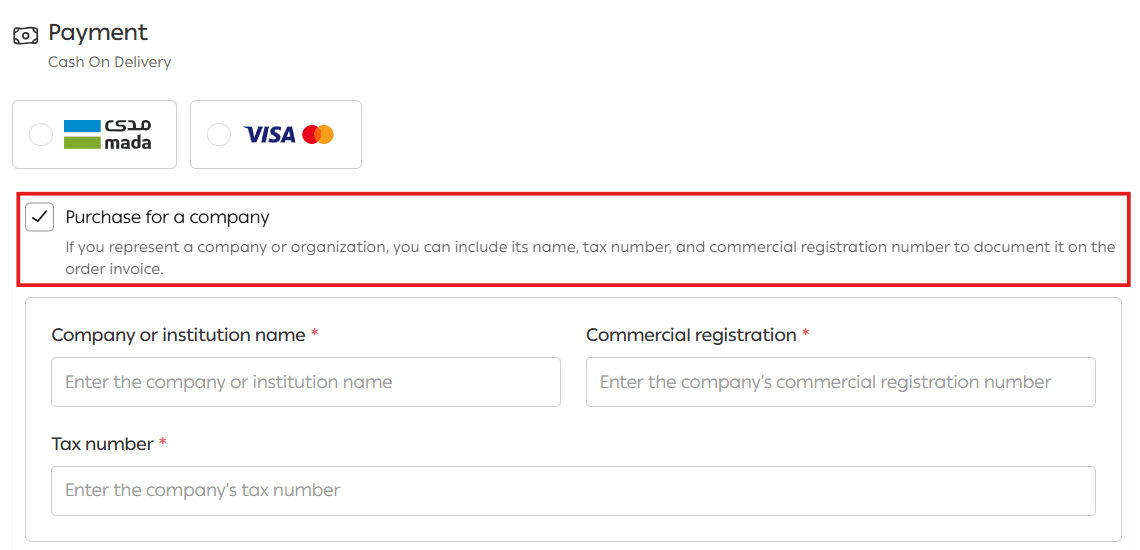The image size is (1140, 550).
Task: Click the VISA logo
Action: [x=270, y=134]
